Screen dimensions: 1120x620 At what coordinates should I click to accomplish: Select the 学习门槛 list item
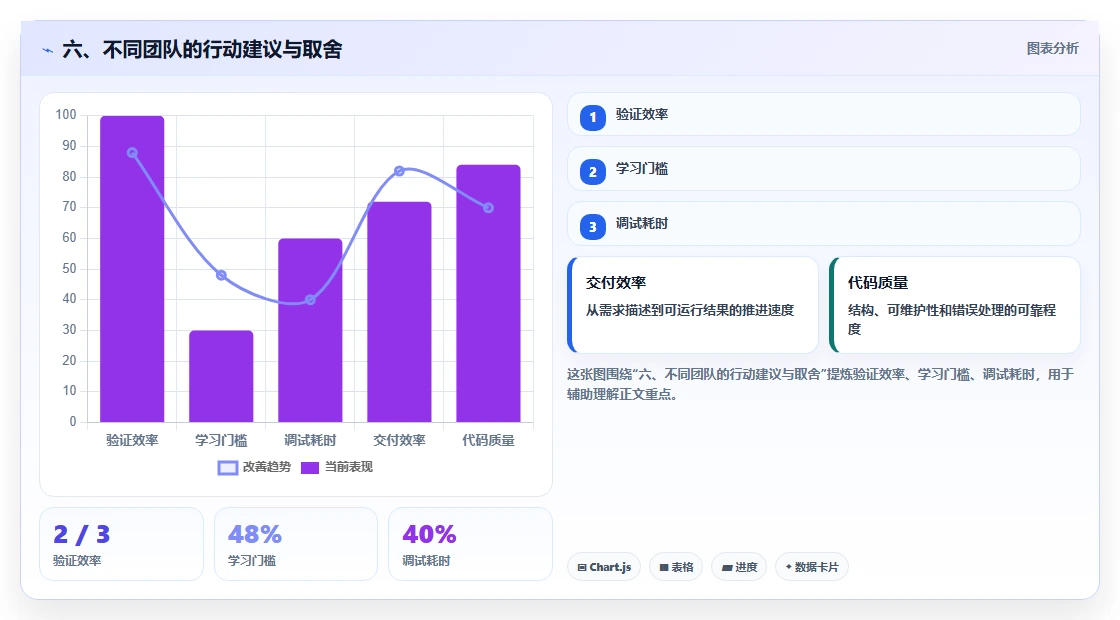pos(824,169)
